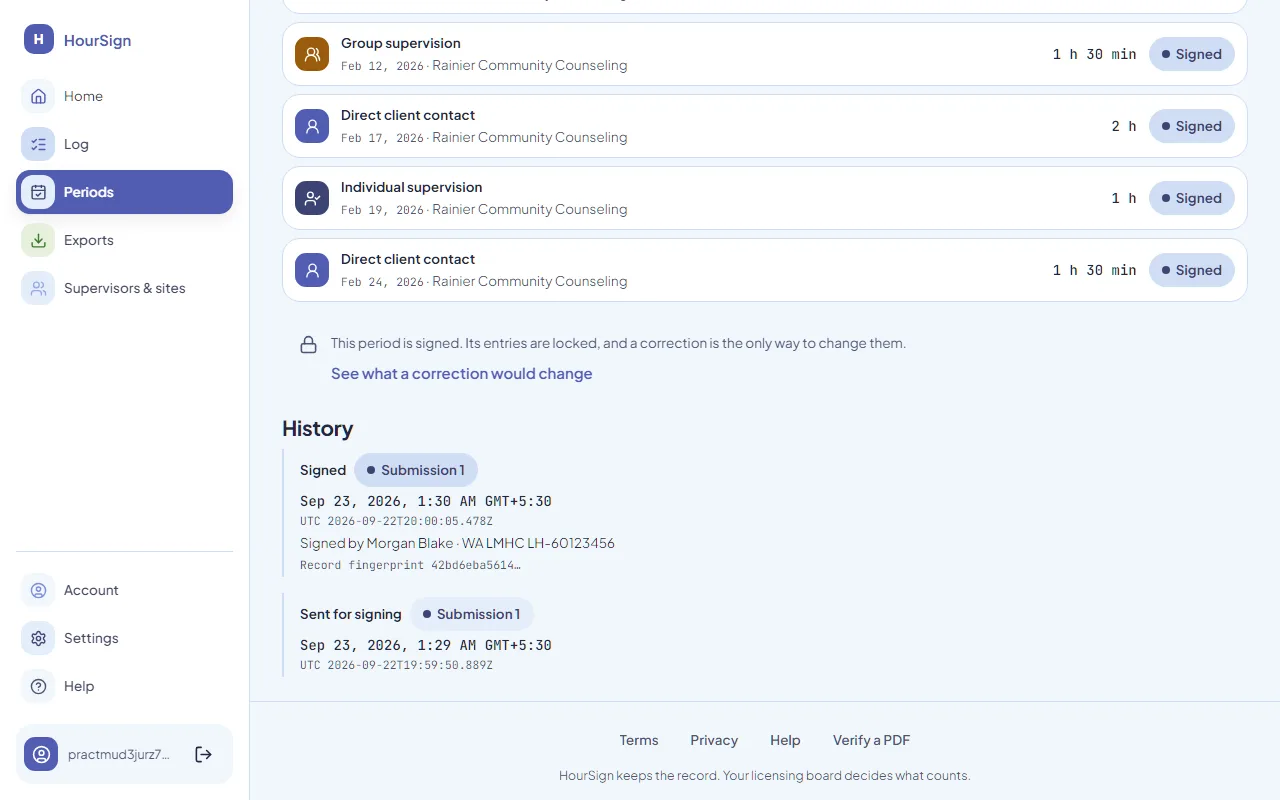
Task: Click See what a correction would change
Action: click(462, 373)
